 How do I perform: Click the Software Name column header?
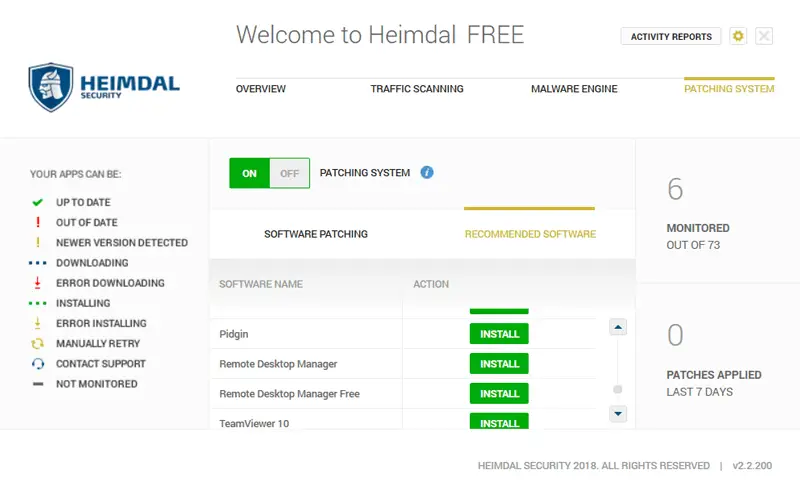pyautogui.click(x=261, y=284)
